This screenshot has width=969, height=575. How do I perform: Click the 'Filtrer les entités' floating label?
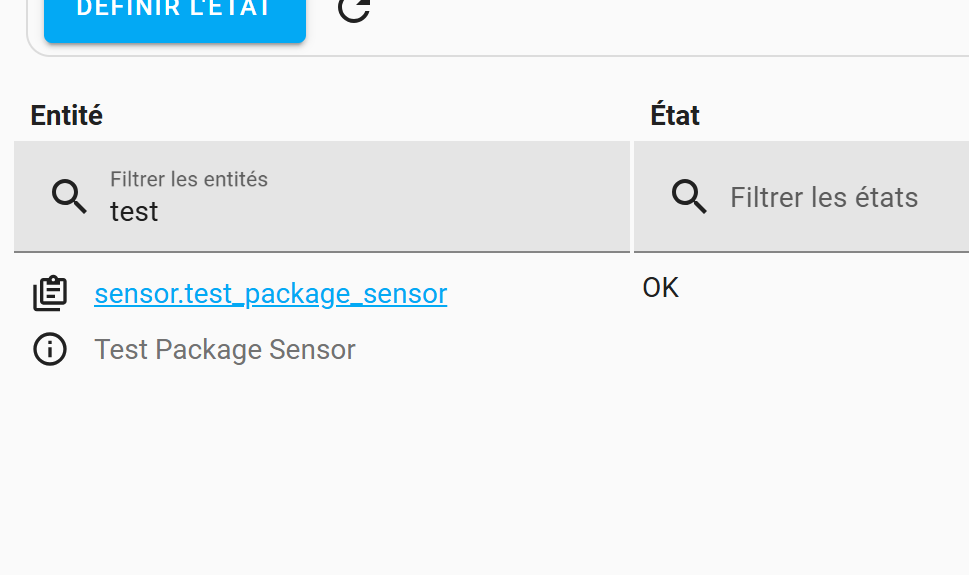tap(189, 179)
